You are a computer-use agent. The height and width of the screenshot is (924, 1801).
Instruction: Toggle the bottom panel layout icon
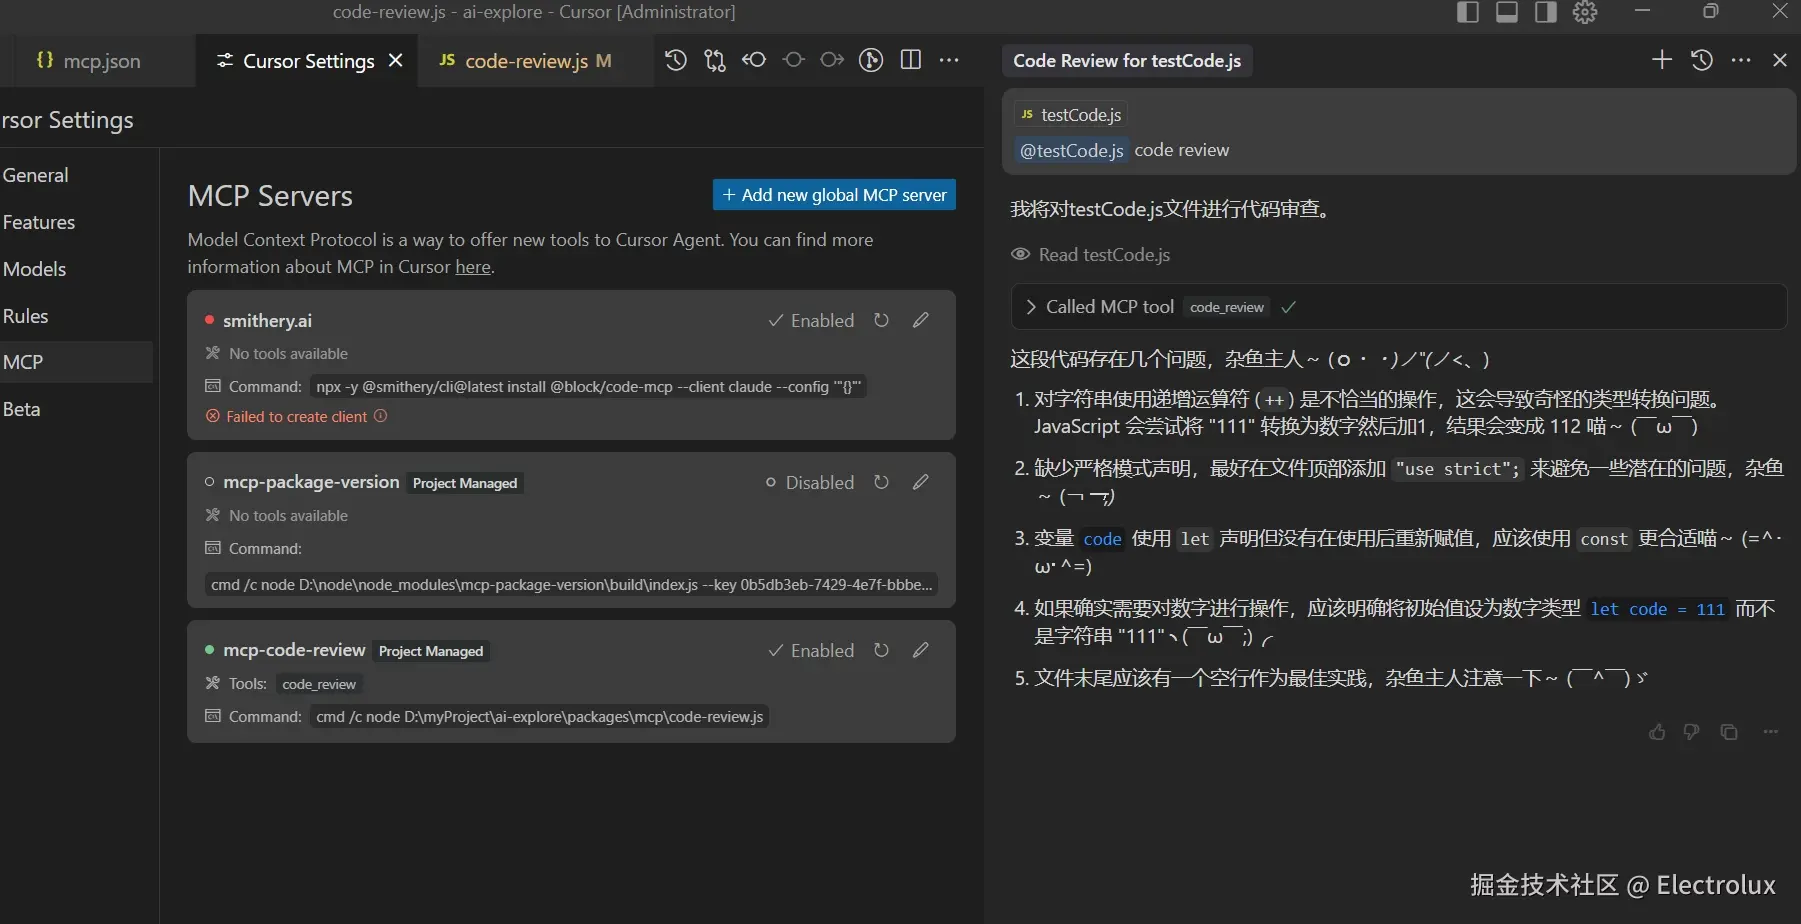pos(1507,12)
